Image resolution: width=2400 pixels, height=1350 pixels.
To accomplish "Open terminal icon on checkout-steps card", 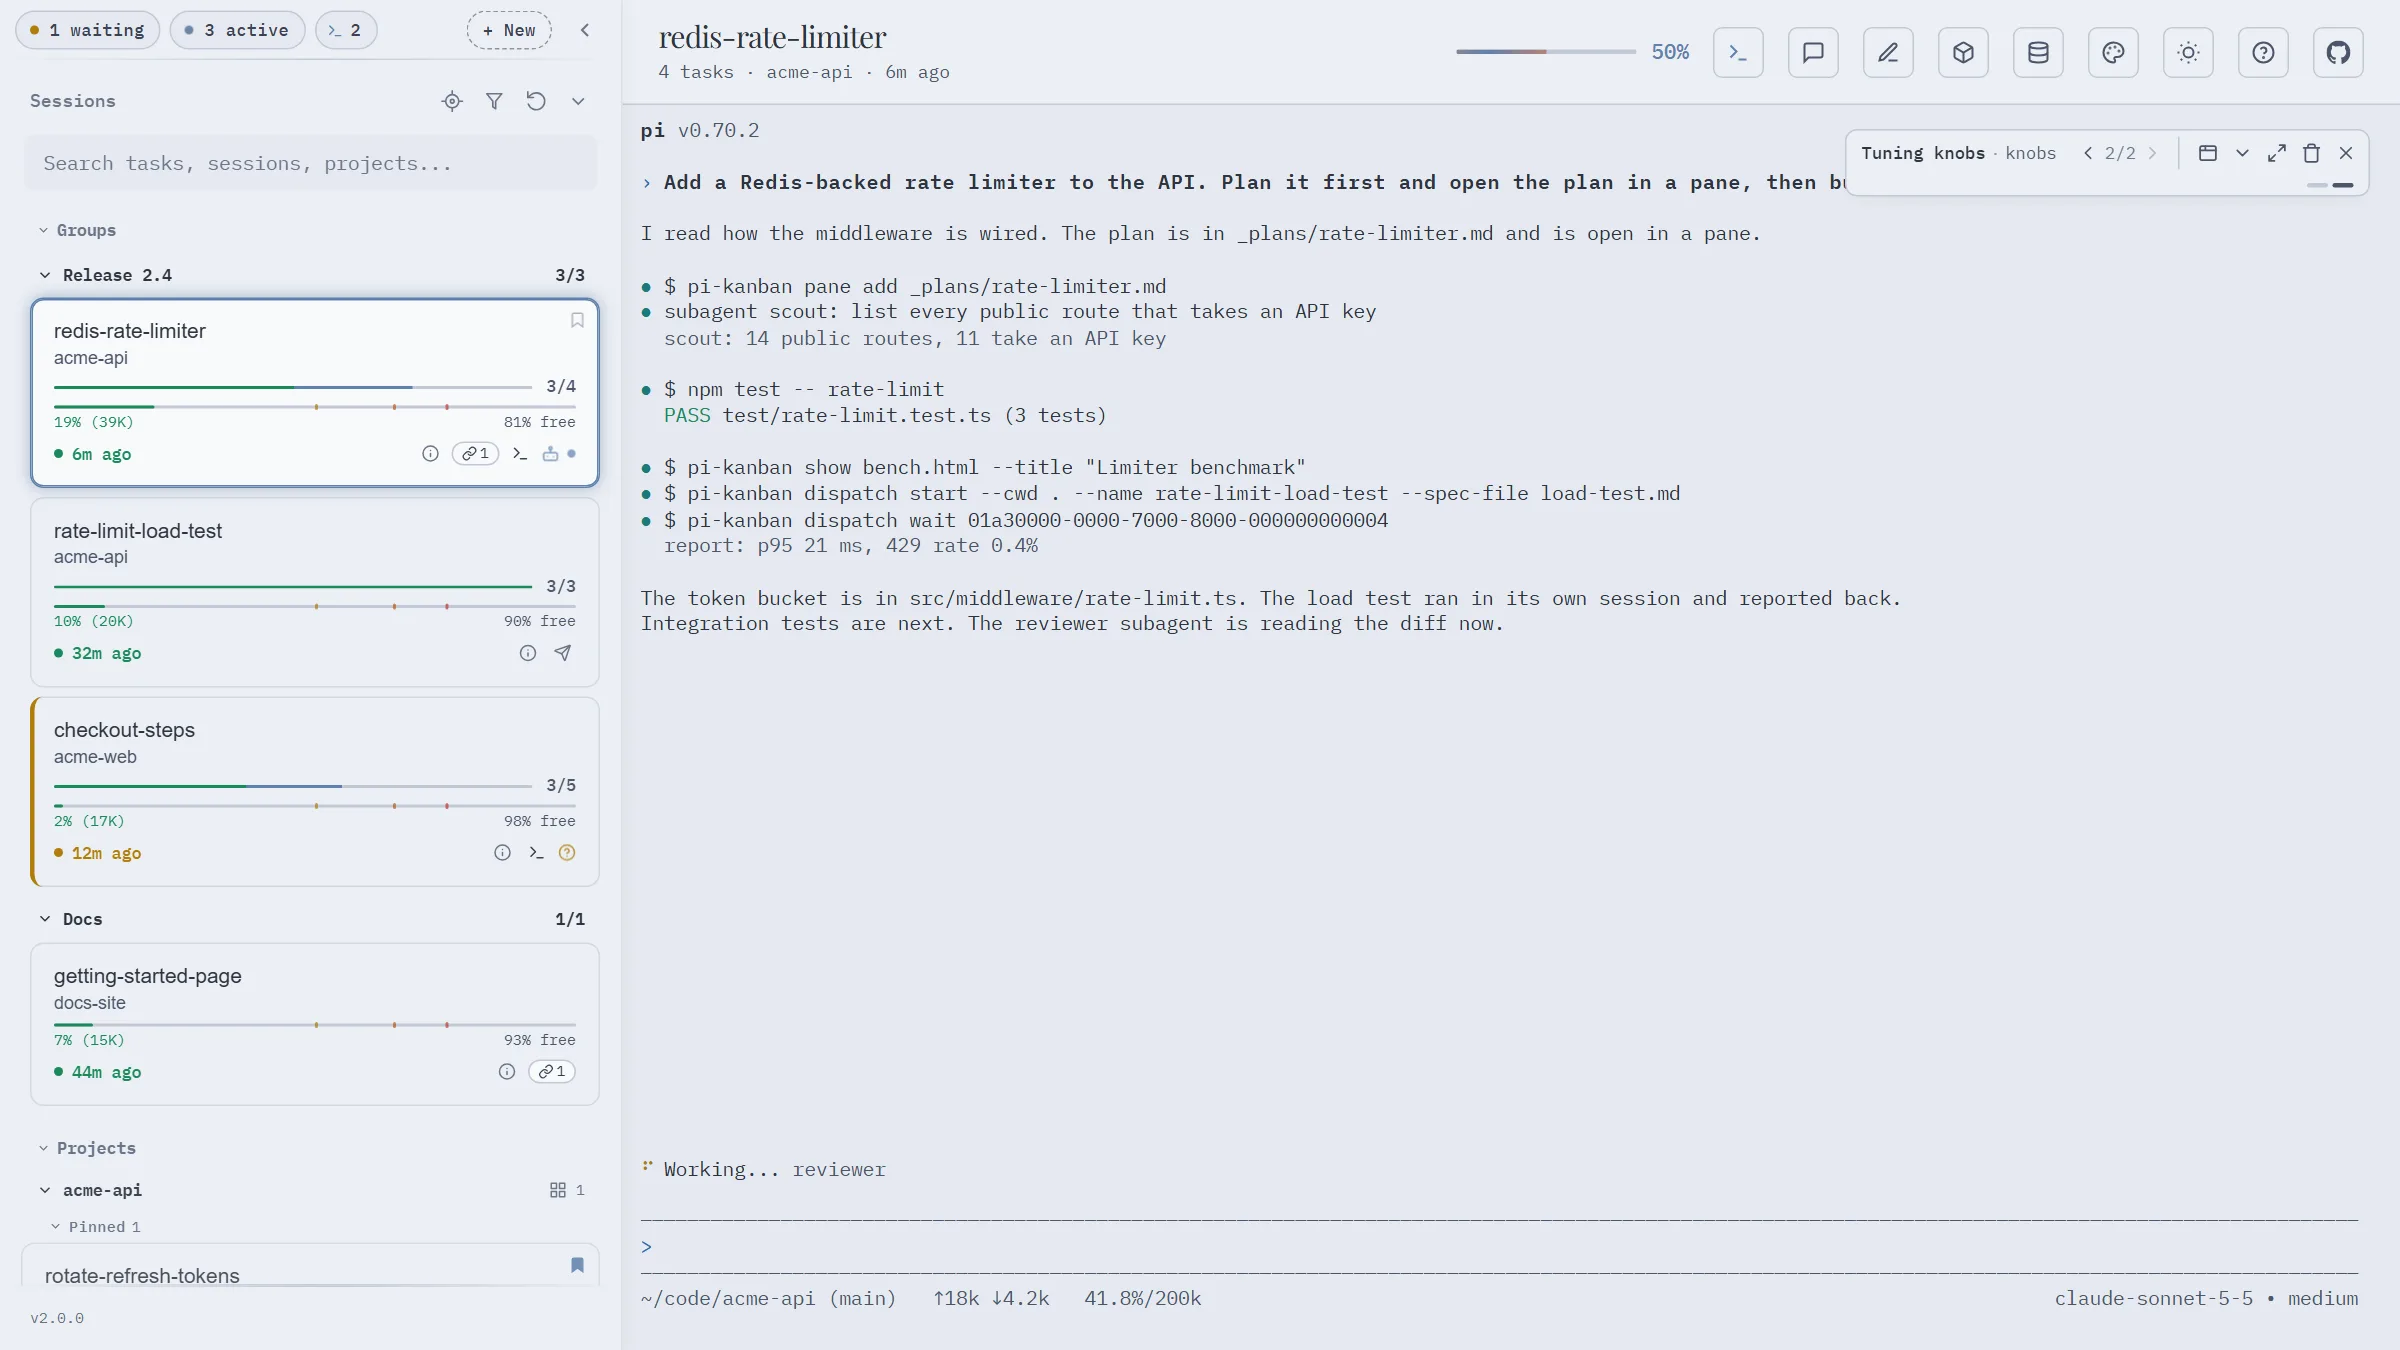I will (536, 853).
